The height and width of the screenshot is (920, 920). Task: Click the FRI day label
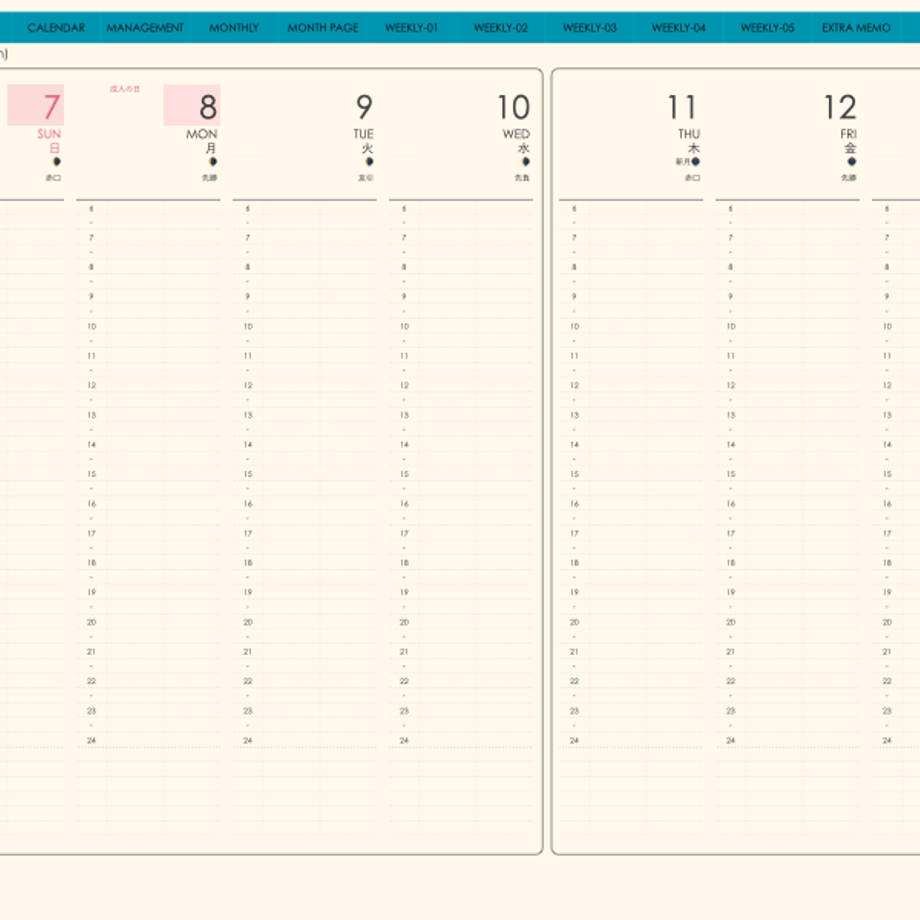[848, 134]
